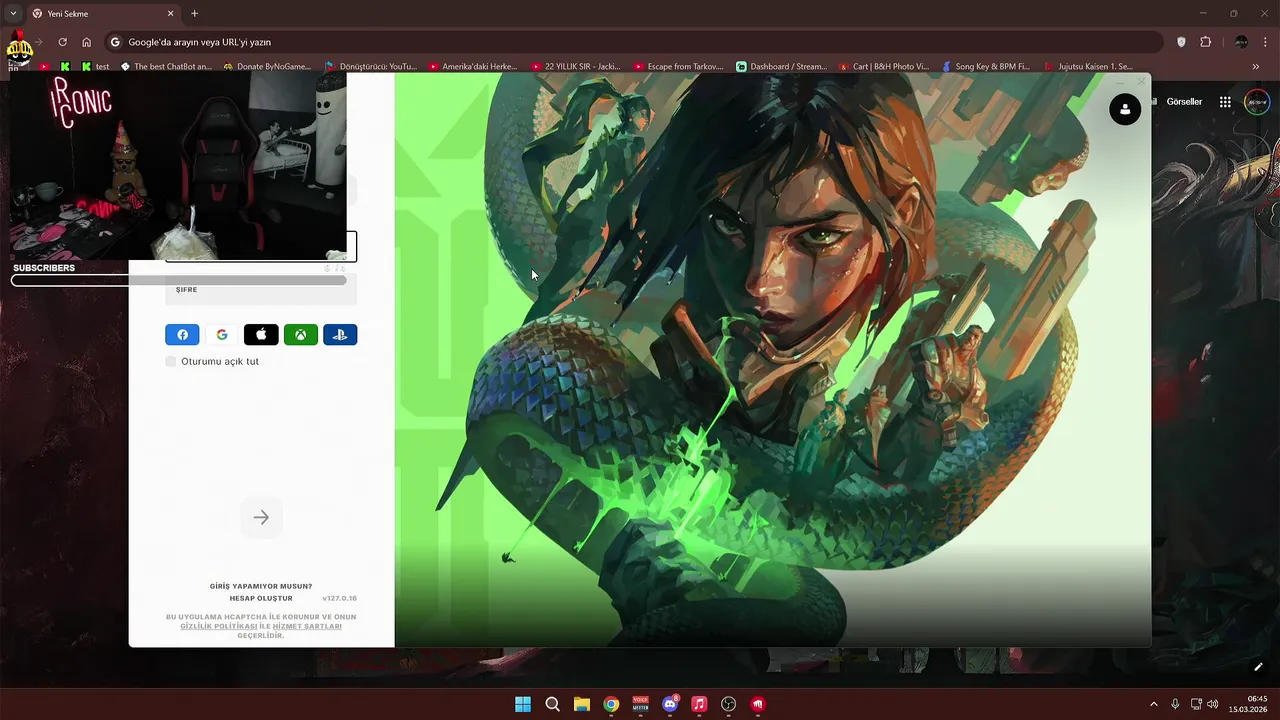This screenshot has width=1280, height=720.
Task: Open Discord from taskbar
Action: click(670, 704)
